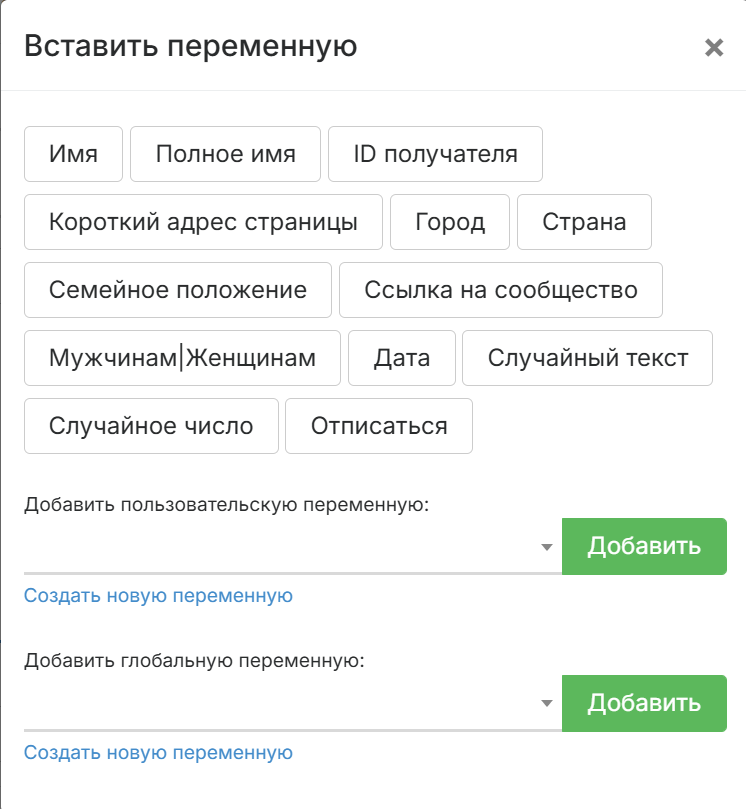This screenshot has width=746, height=809.
Task: Insert the Дата variable
Action: [x=402, y=358]
